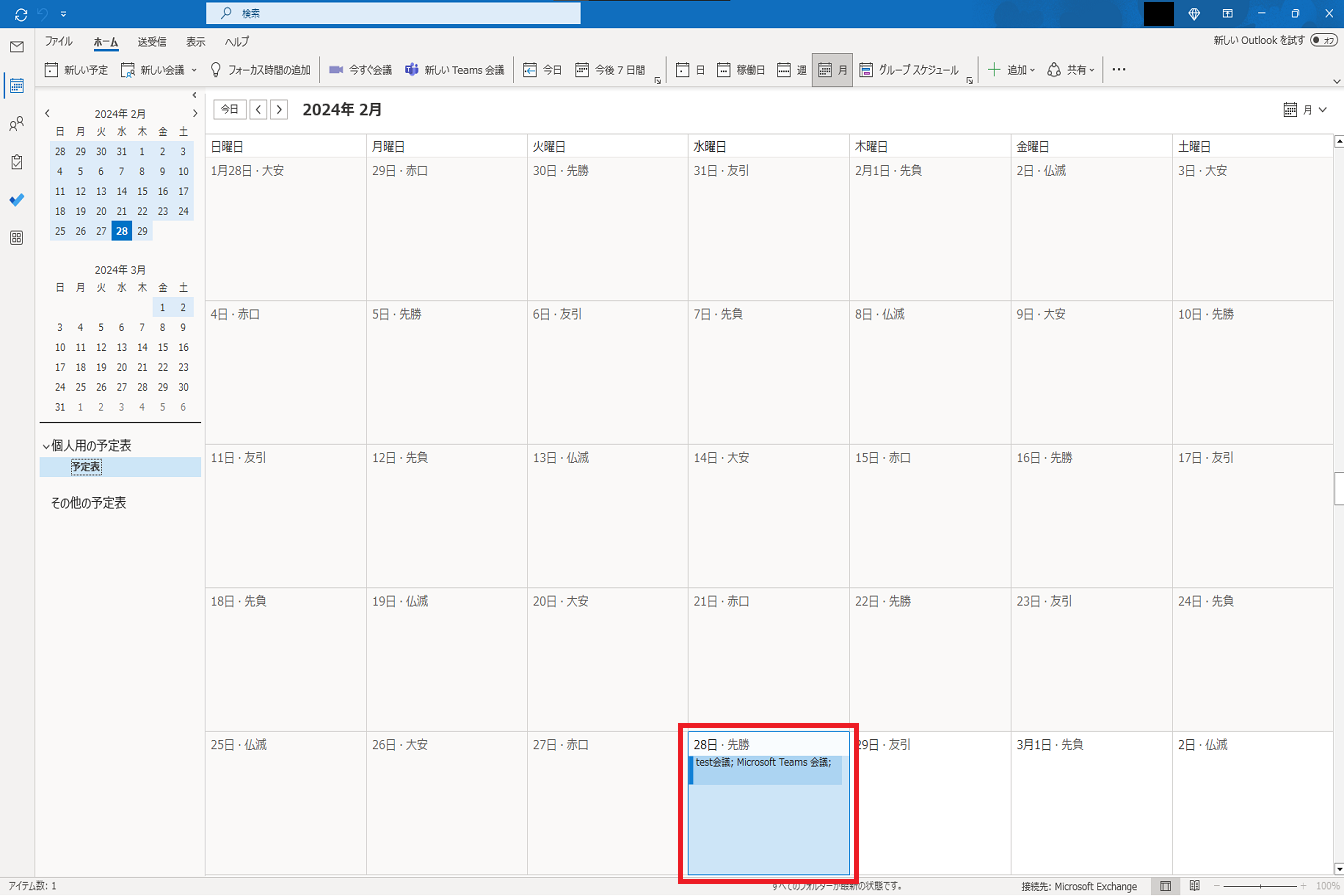The image size is (1344, 896).
Task: Switch to reading view in status bar
Action: tap(1194, 886)
